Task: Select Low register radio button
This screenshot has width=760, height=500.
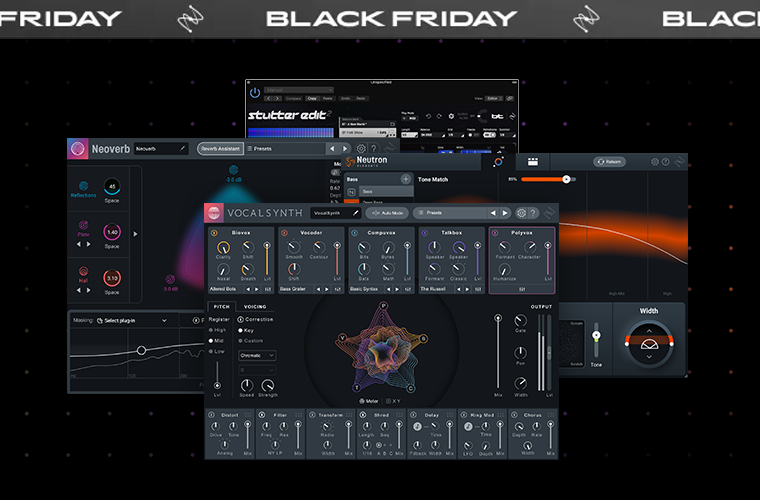Action: [211, 351]
